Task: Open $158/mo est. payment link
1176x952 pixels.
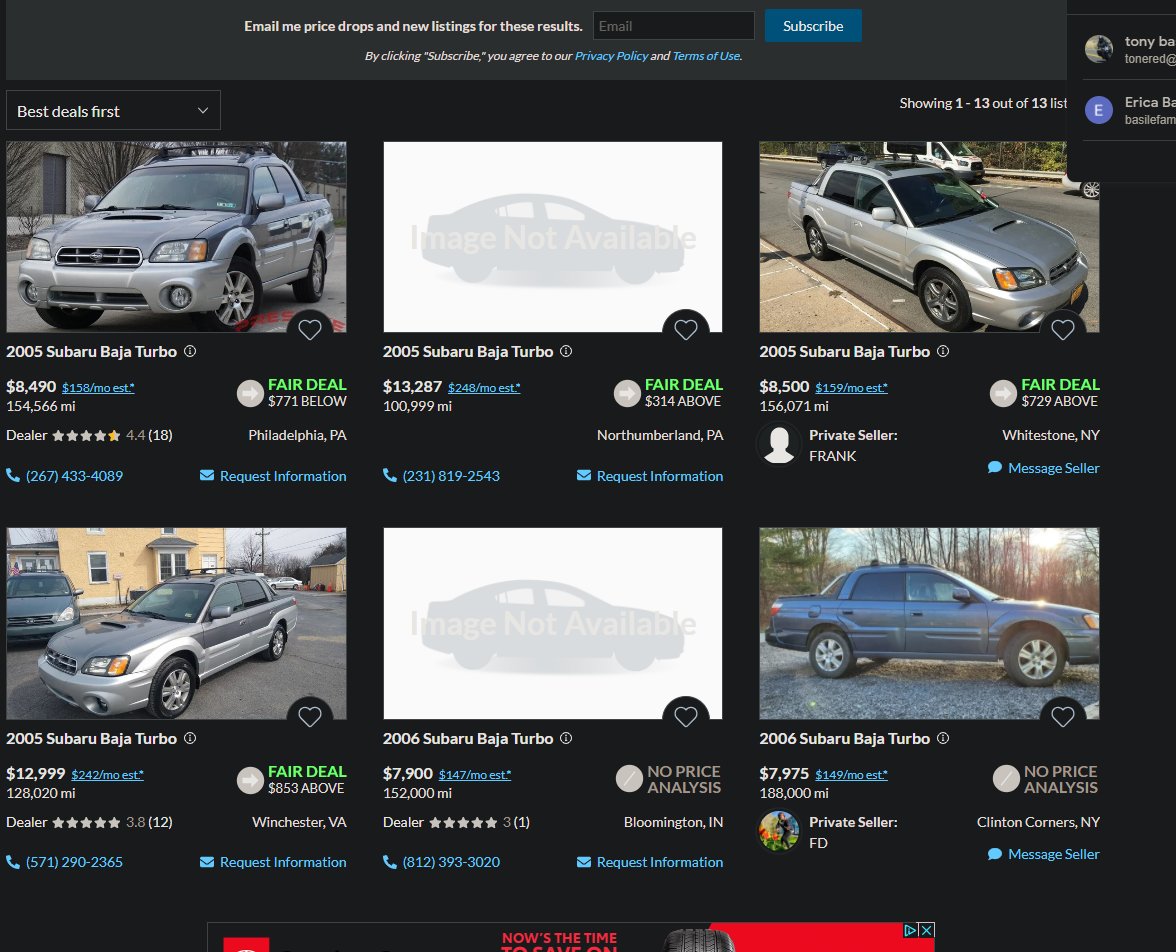Action: click(98, 388)
